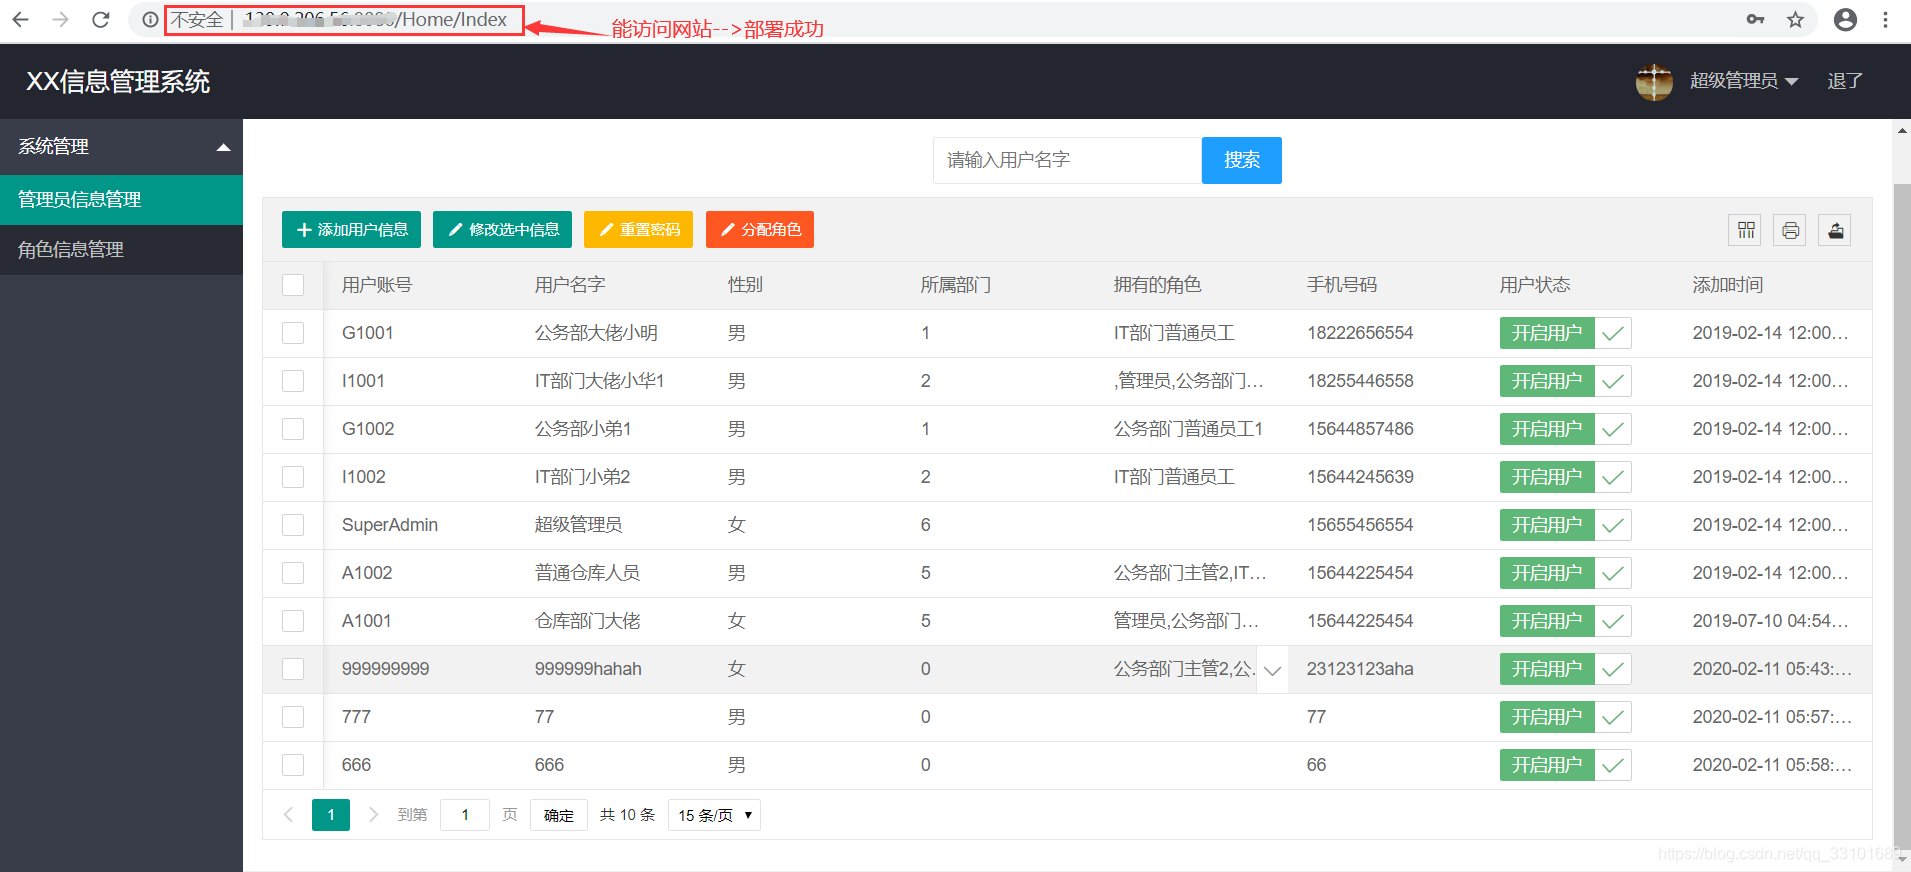Click cell 公务部大佬小明
1911x872 pixels.
pyautogui.click(x=596, y=333)
